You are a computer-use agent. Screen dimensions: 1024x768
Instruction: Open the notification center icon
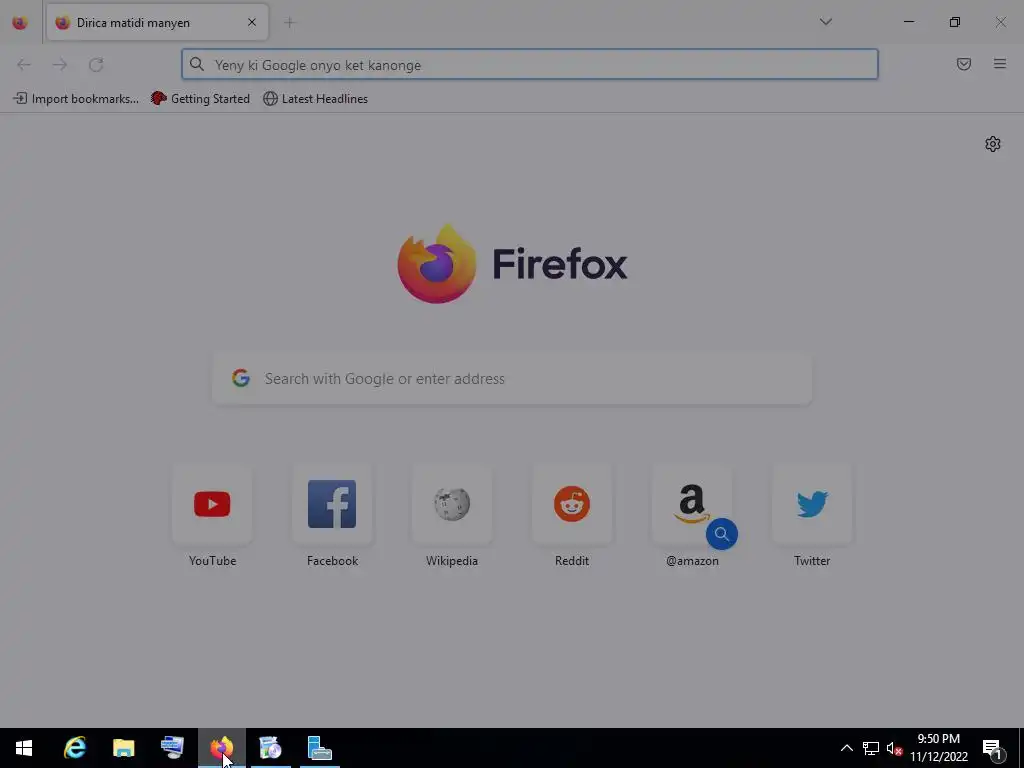[992, 748]
